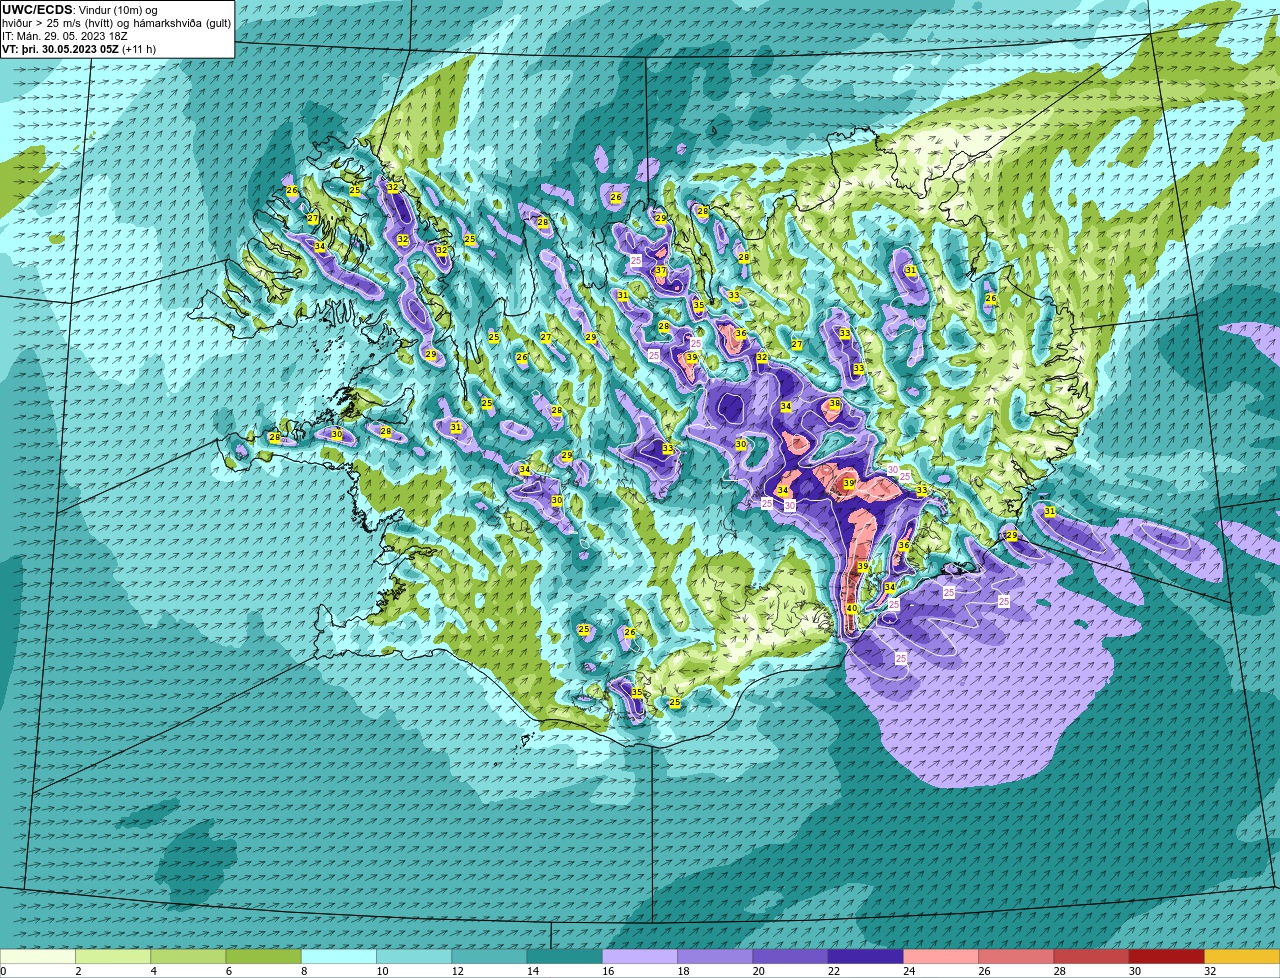Click the dark red 30–32 m/s legend swatch

click(1167, 956)
